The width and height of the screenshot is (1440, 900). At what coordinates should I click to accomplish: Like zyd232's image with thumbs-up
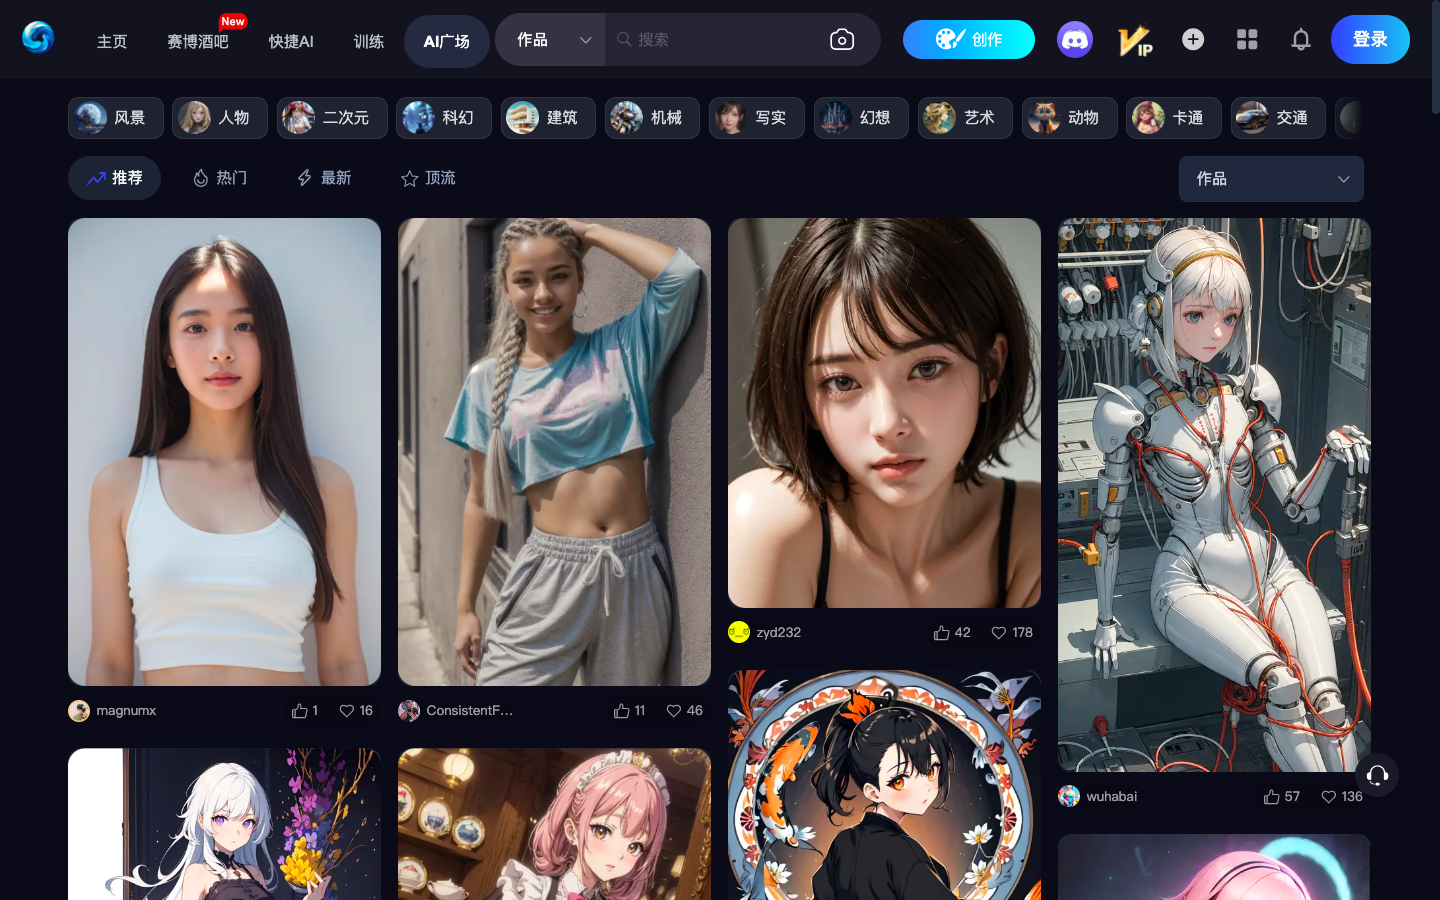click(x=941, y=632)
